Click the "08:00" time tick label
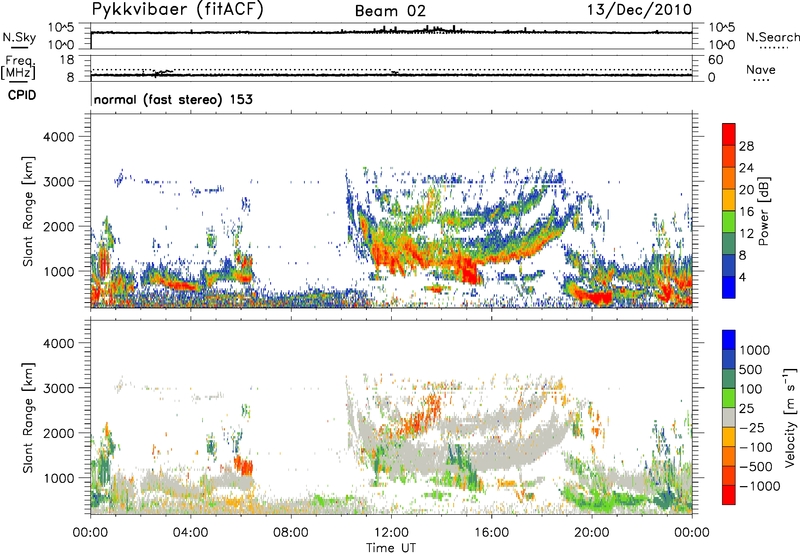 pos(291,533)
